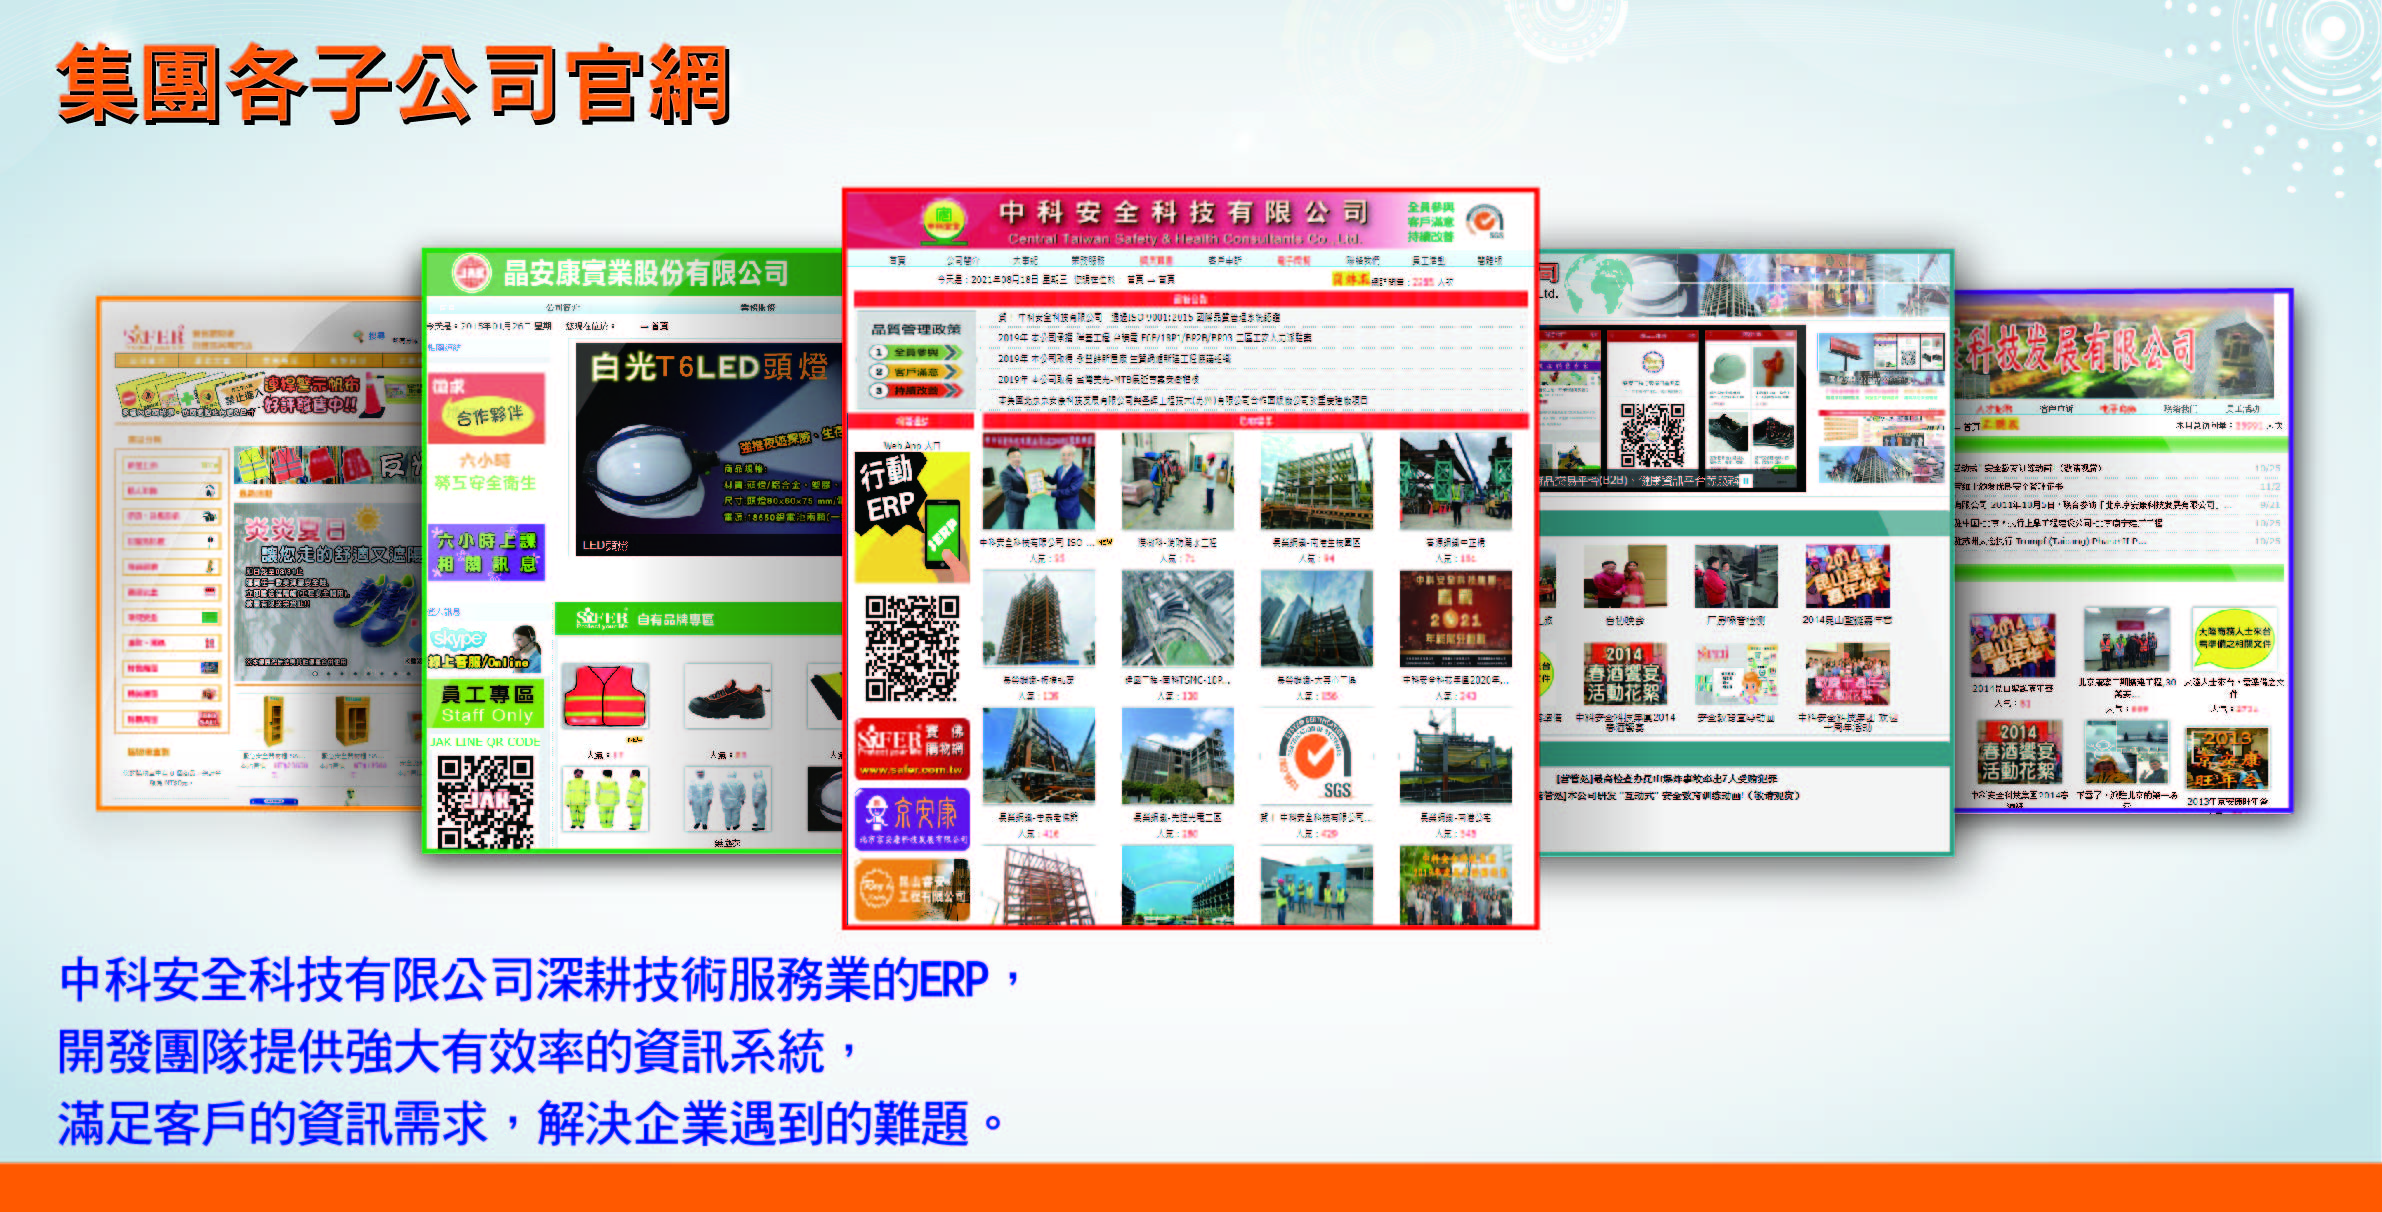The height and width of the screenshot is (1212, 2382).
Task: Click 六小時 勞工安全衛生 link in JAK site
Action: pos(485,472)
